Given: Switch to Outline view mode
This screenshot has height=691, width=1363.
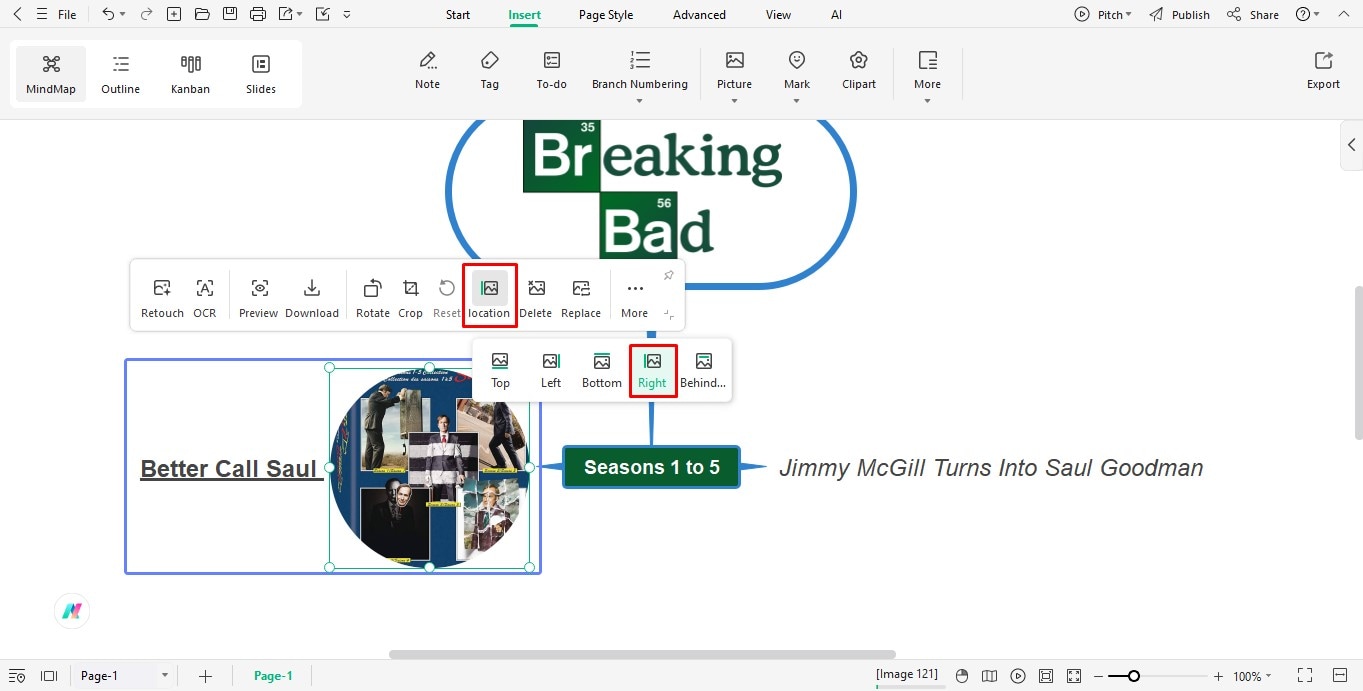Looking at the screenshot, I should click(x=121, y=74).
